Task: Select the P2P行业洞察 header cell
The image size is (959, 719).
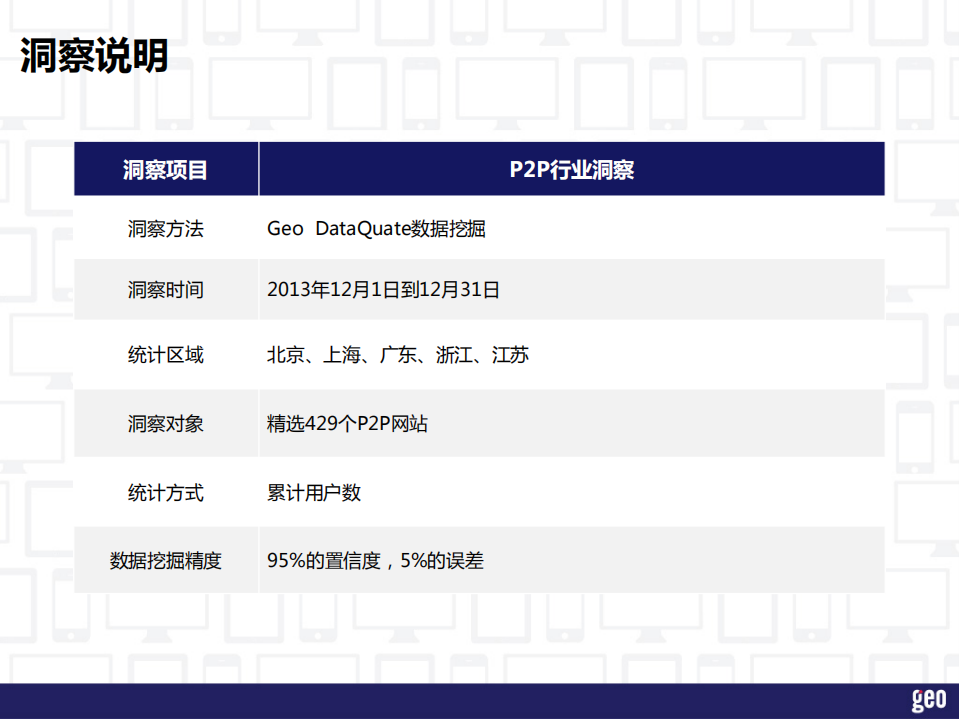Action: click(x=571, y=168)
